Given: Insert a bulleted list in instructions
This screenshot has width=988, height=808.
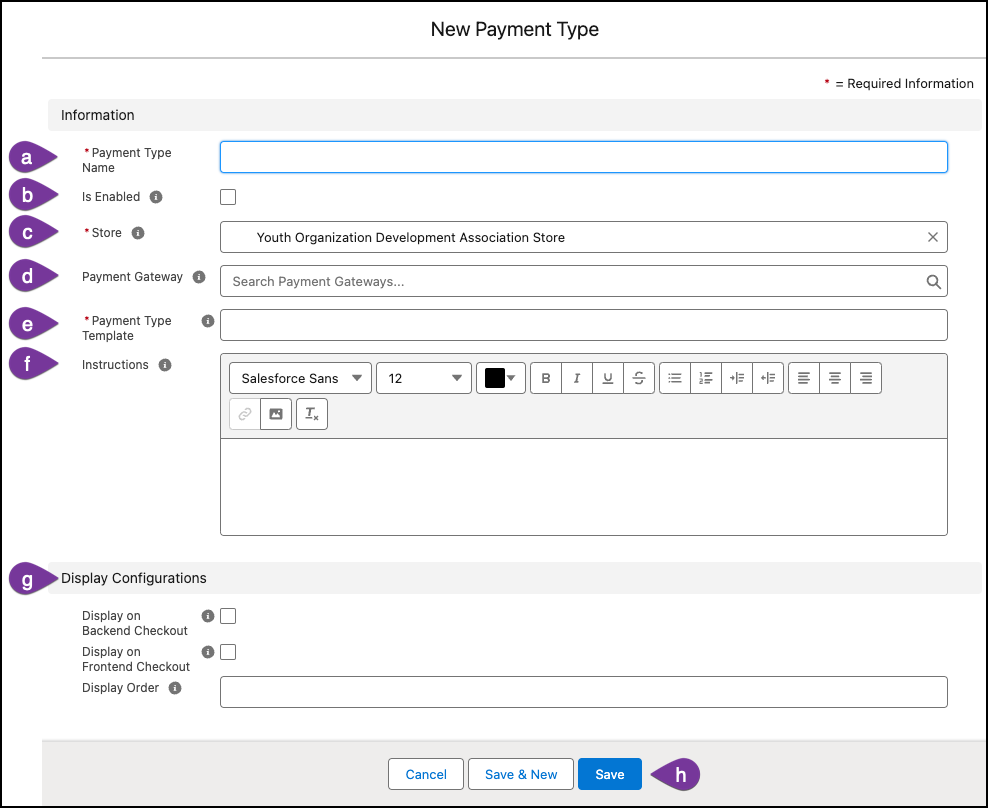Looking at the screenshot, I should [x=675, y=377].
